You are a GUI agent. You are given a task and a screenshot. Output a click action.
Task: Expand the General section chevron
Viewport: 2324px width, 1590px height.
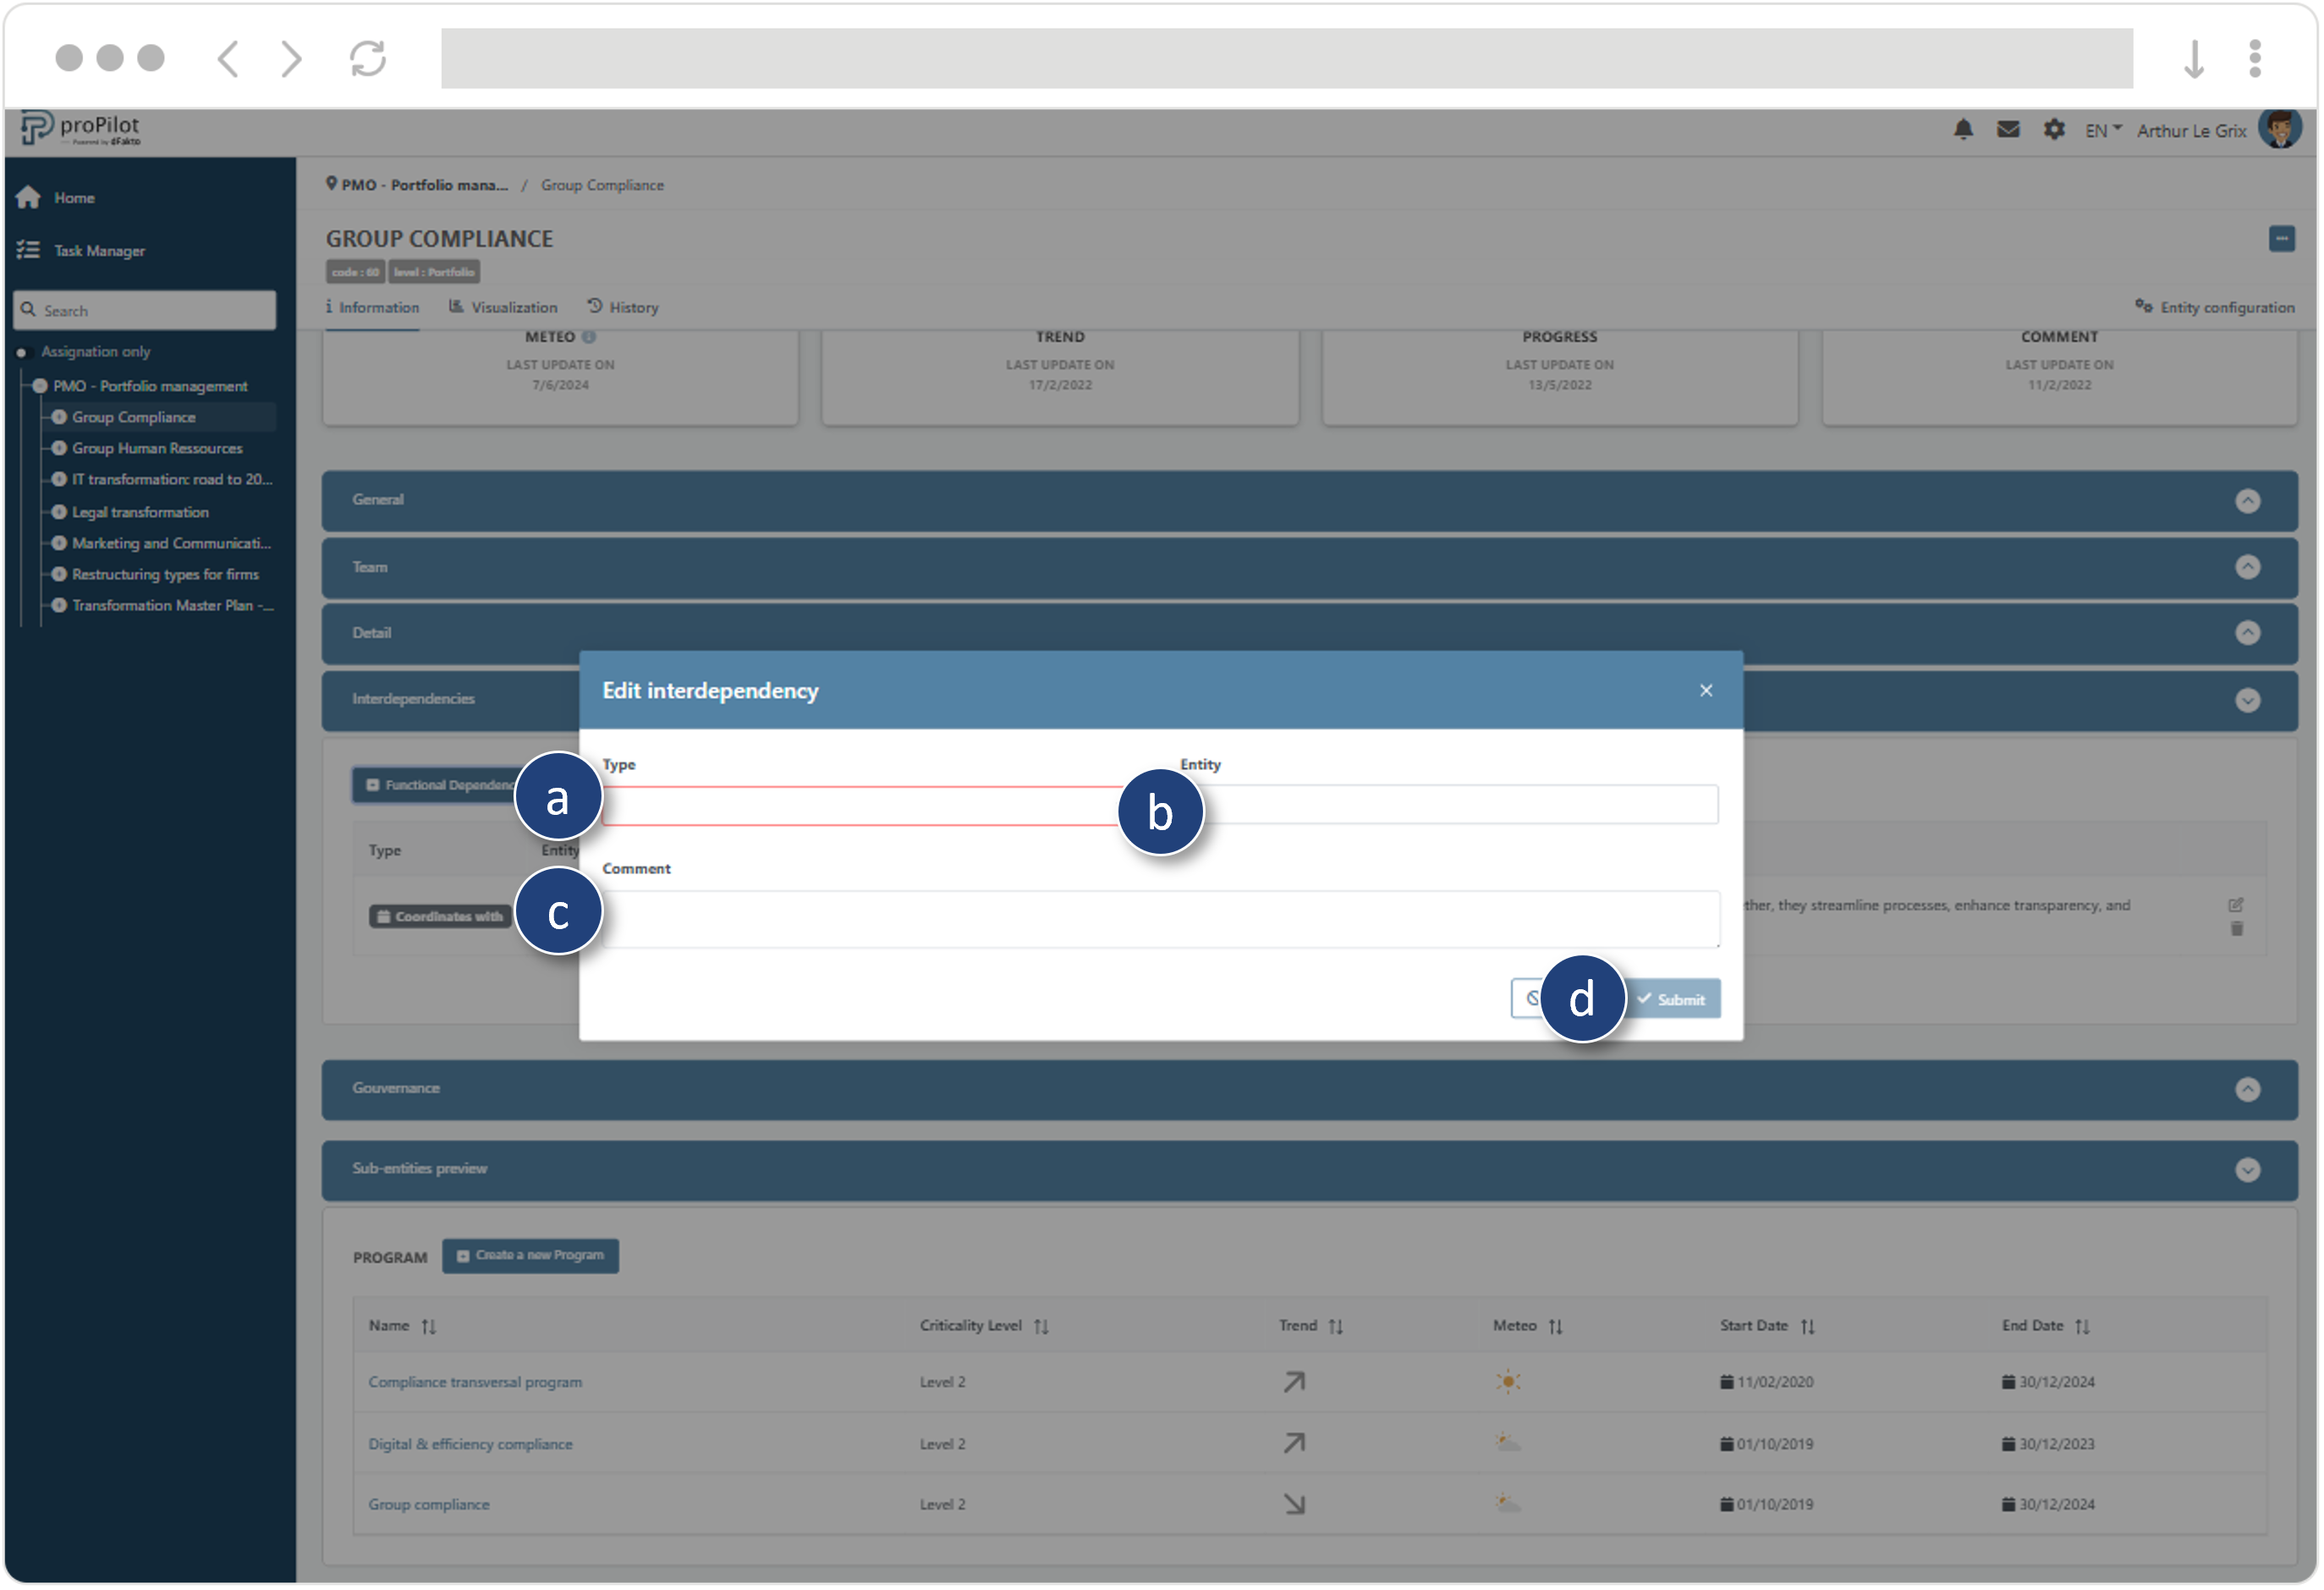tap(2247, 501)
